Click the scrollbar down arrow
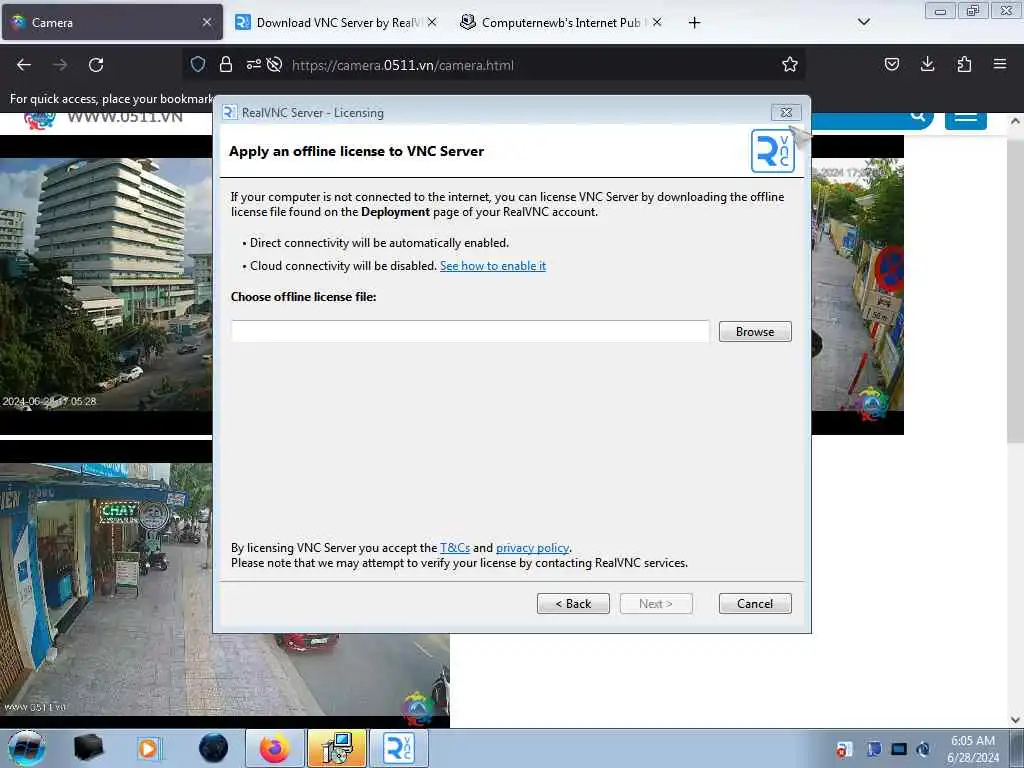 1015,720
